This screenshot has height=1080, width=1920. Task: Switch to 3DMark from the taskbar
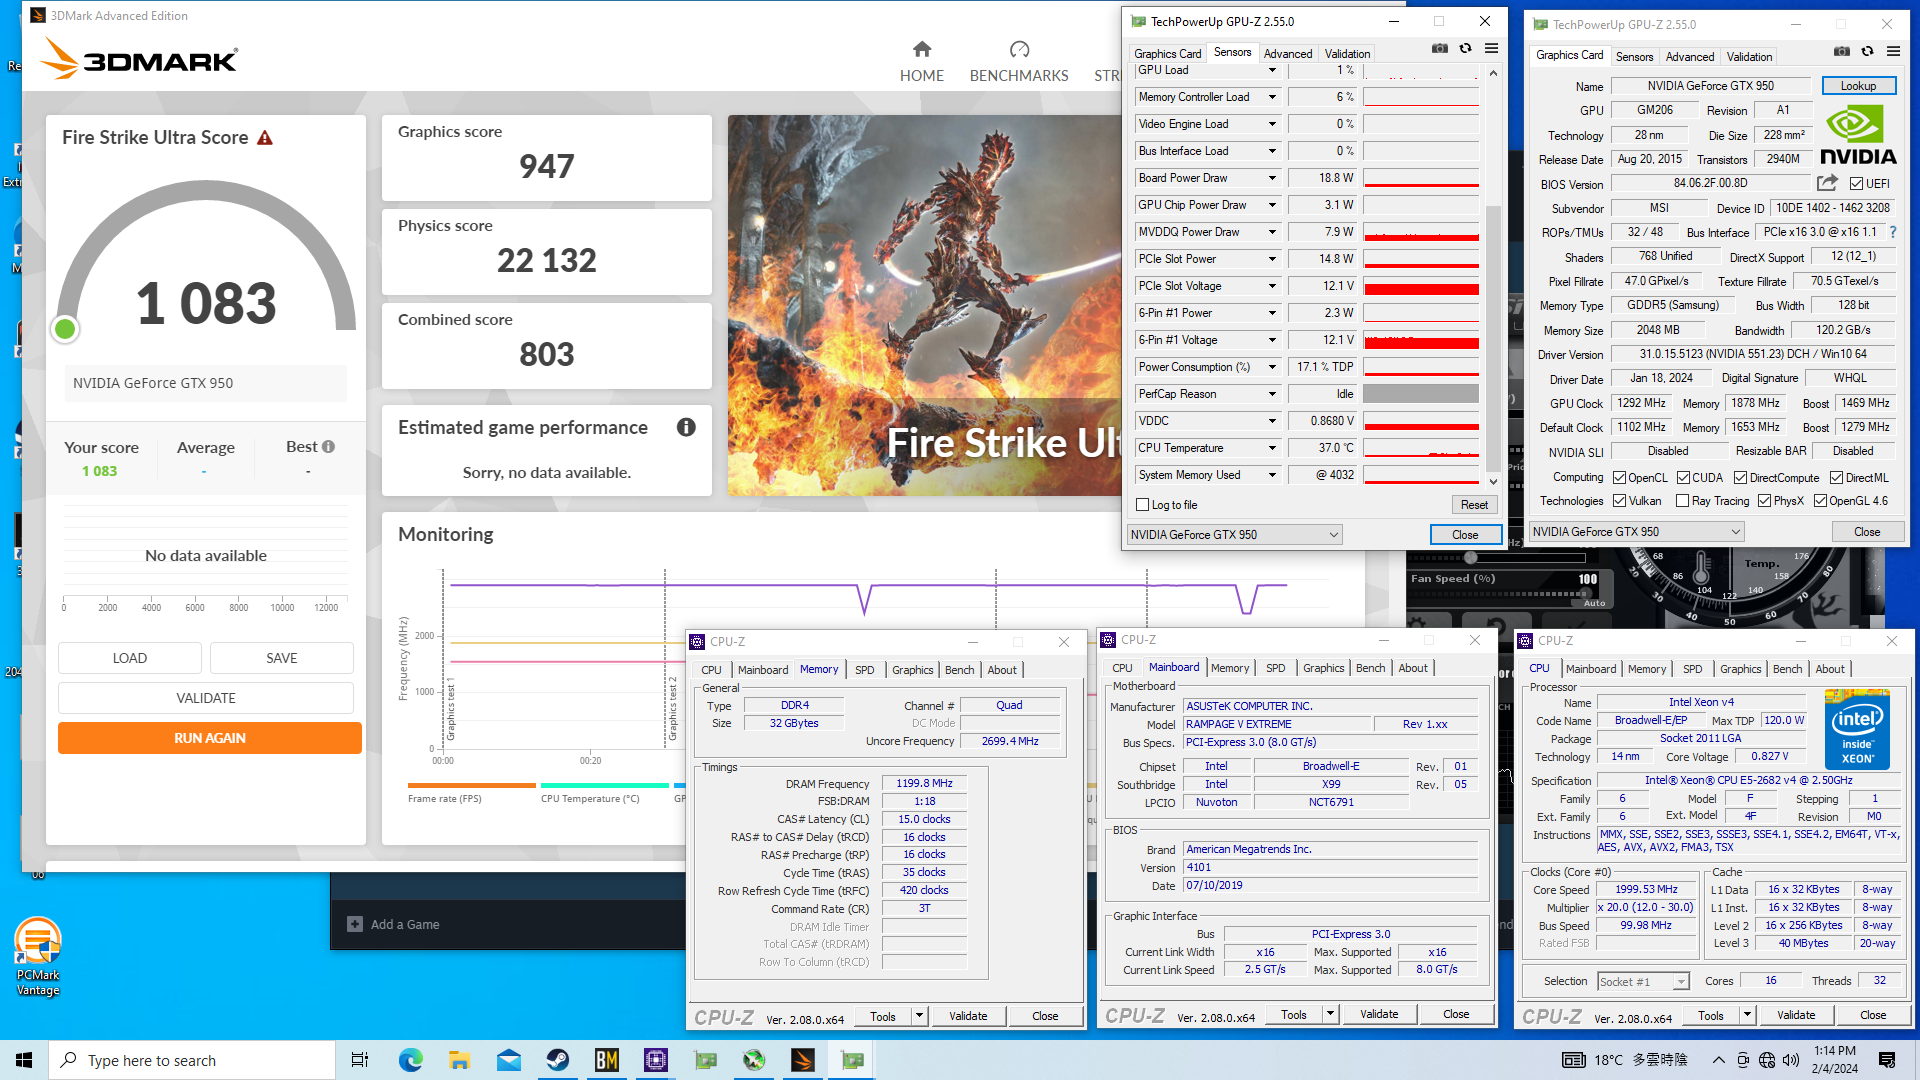802,1060
